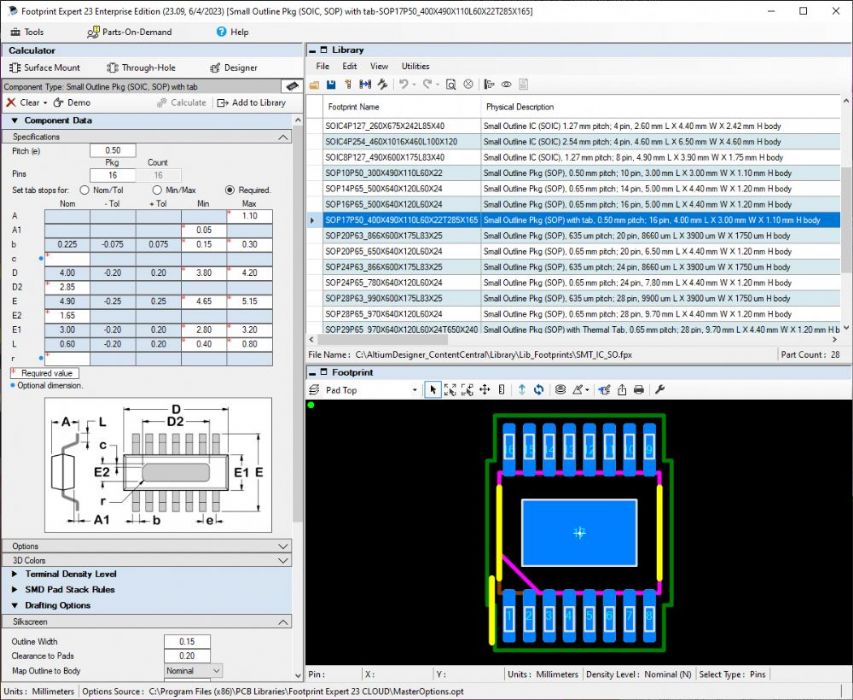Screen dimensions: 853x700
Task: Expand the Options section
Action: click(283, 546)
